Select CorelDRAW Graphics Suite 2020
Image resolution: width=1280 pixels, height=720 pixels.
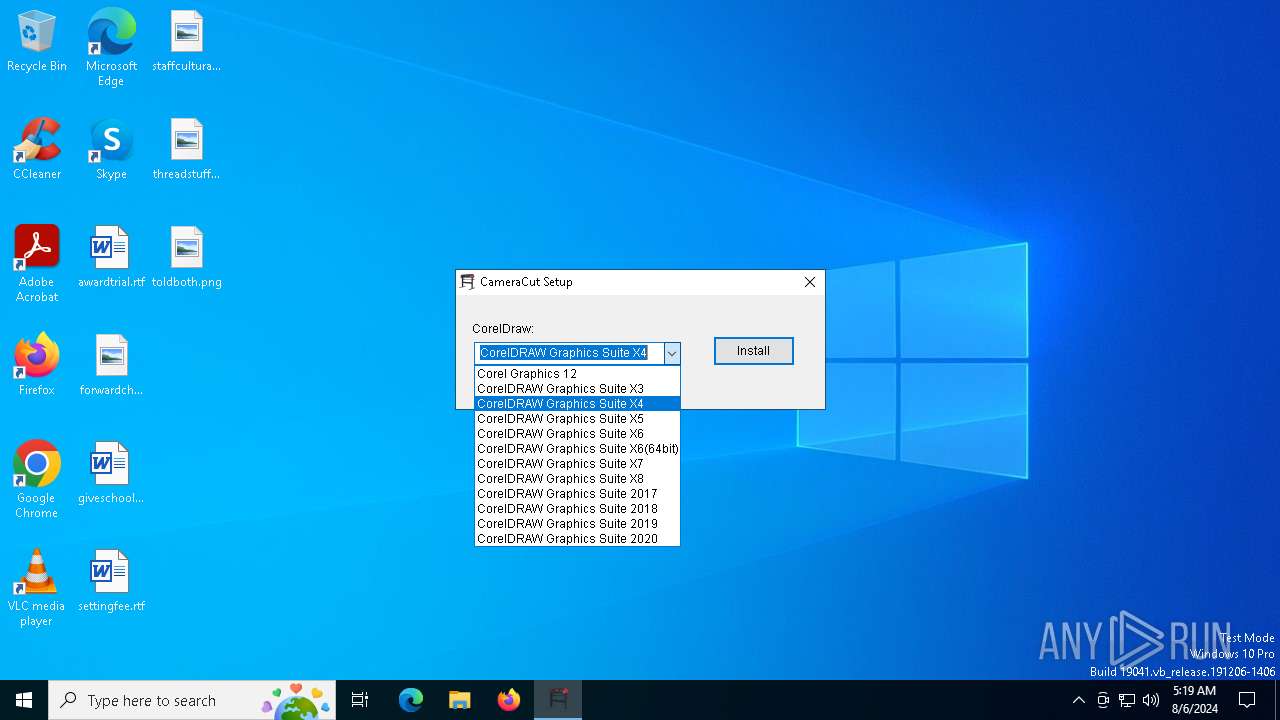577,539
